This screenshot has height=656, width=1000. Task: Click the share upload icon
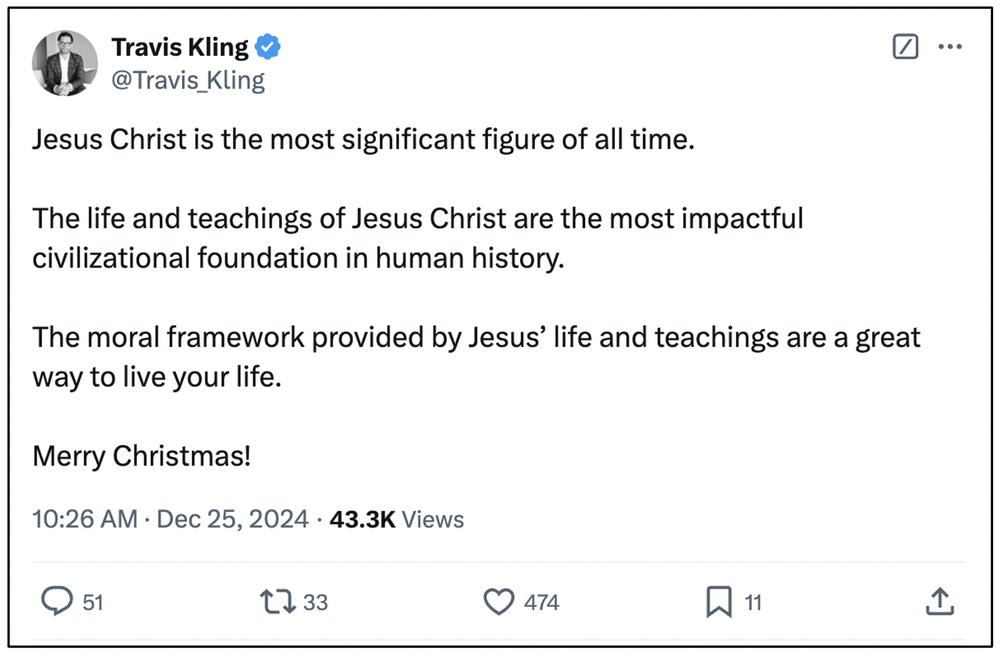coord(940,601)
